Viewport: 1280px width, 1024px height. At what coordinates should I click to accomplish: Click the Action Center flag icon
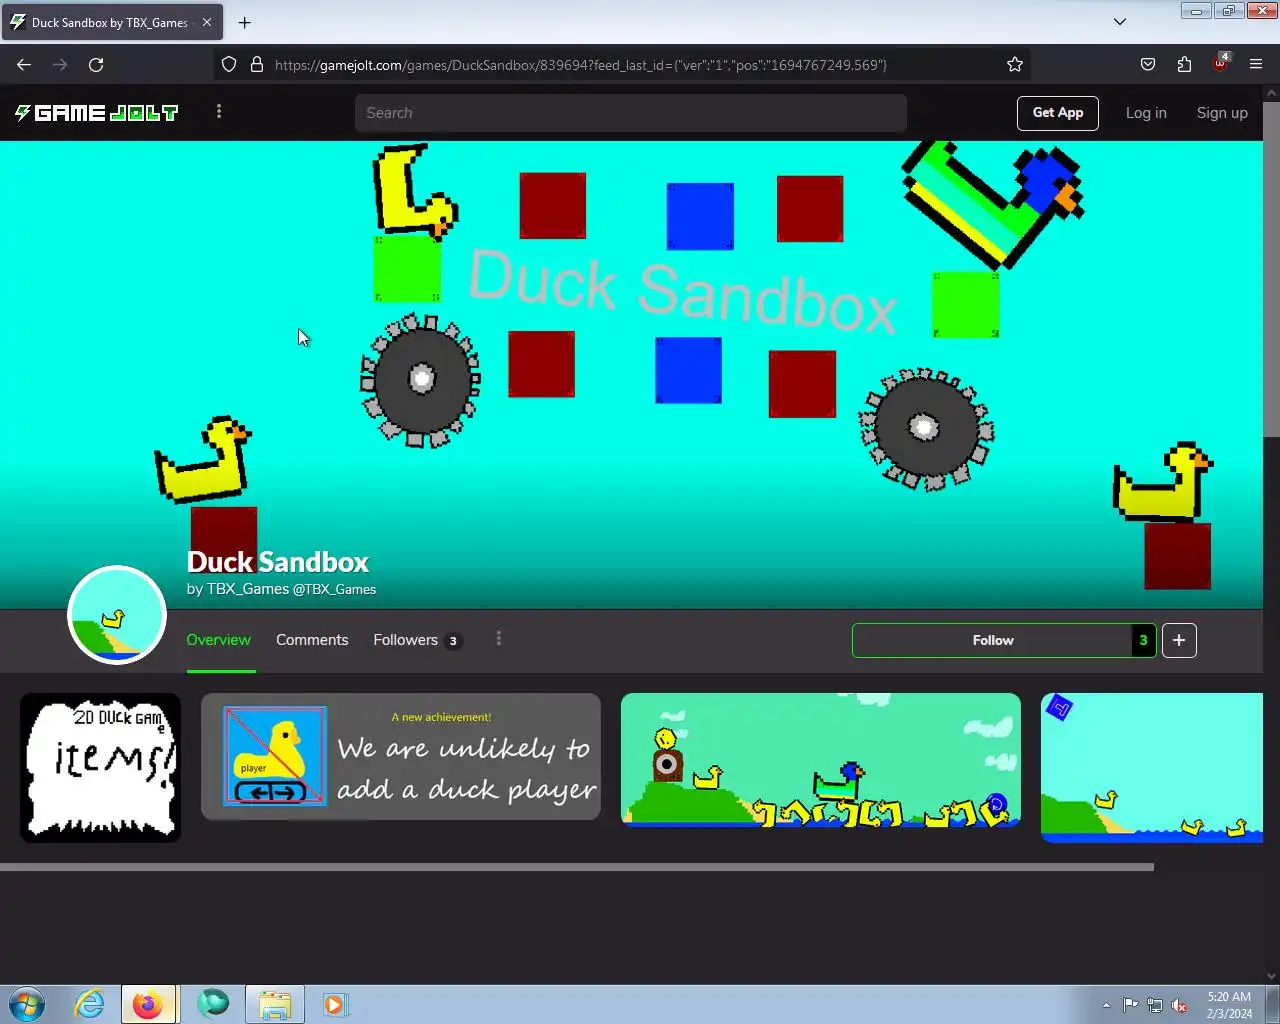(x=1130, y=1005)
